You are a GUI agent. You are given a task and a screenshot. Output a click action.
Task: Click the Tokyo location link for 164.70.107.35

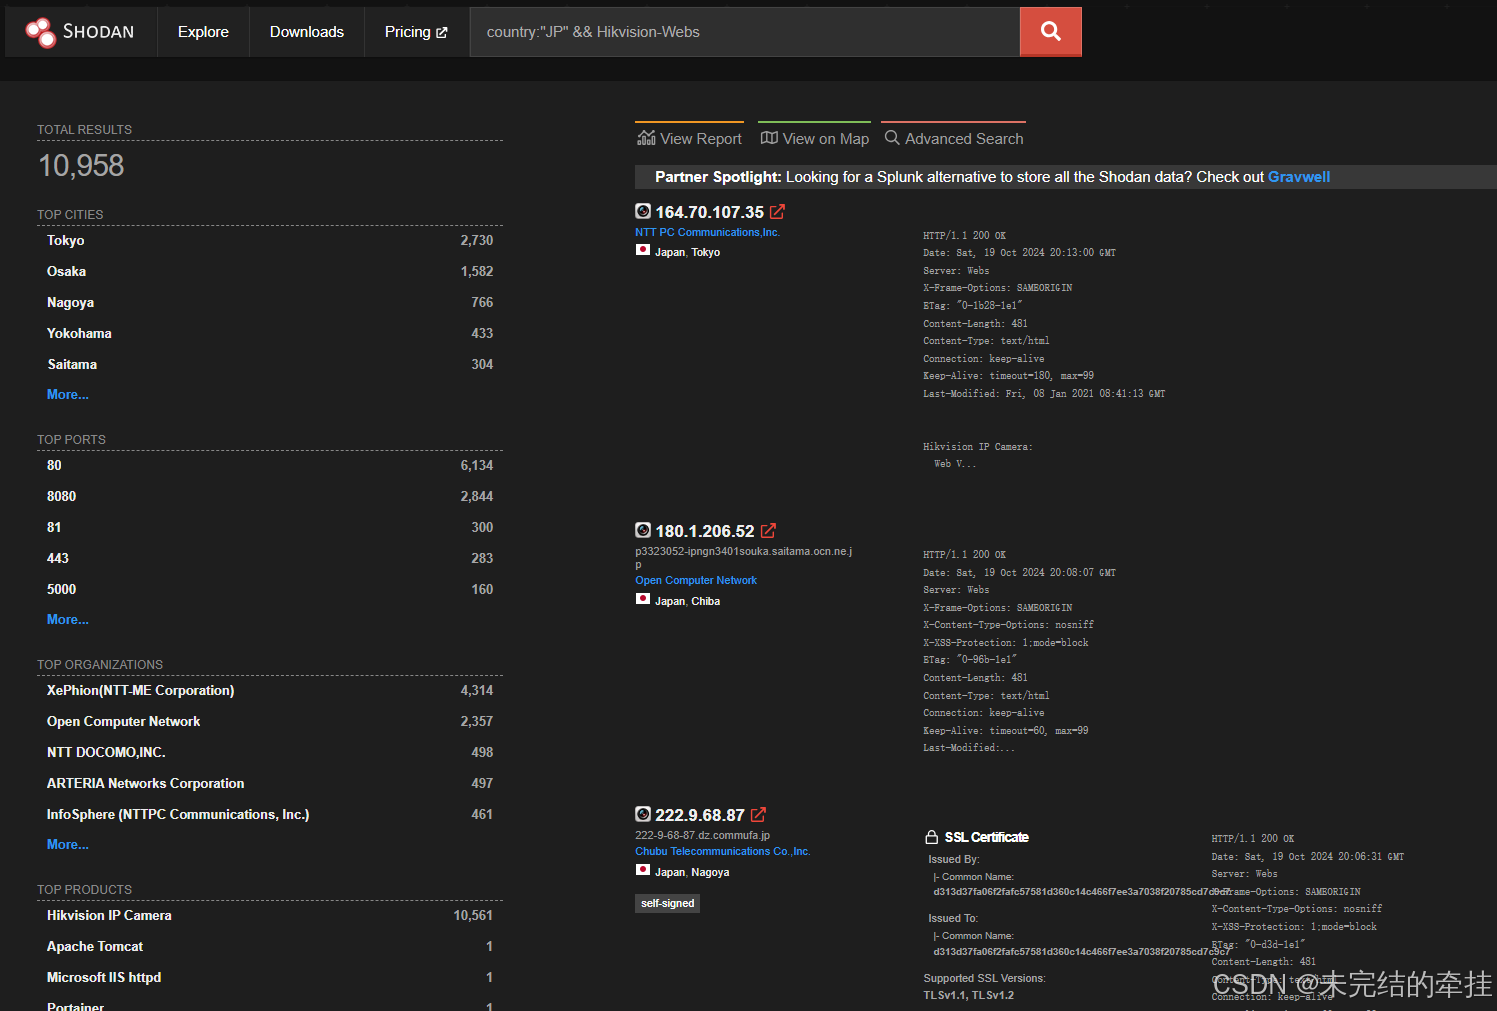[705, 252]
